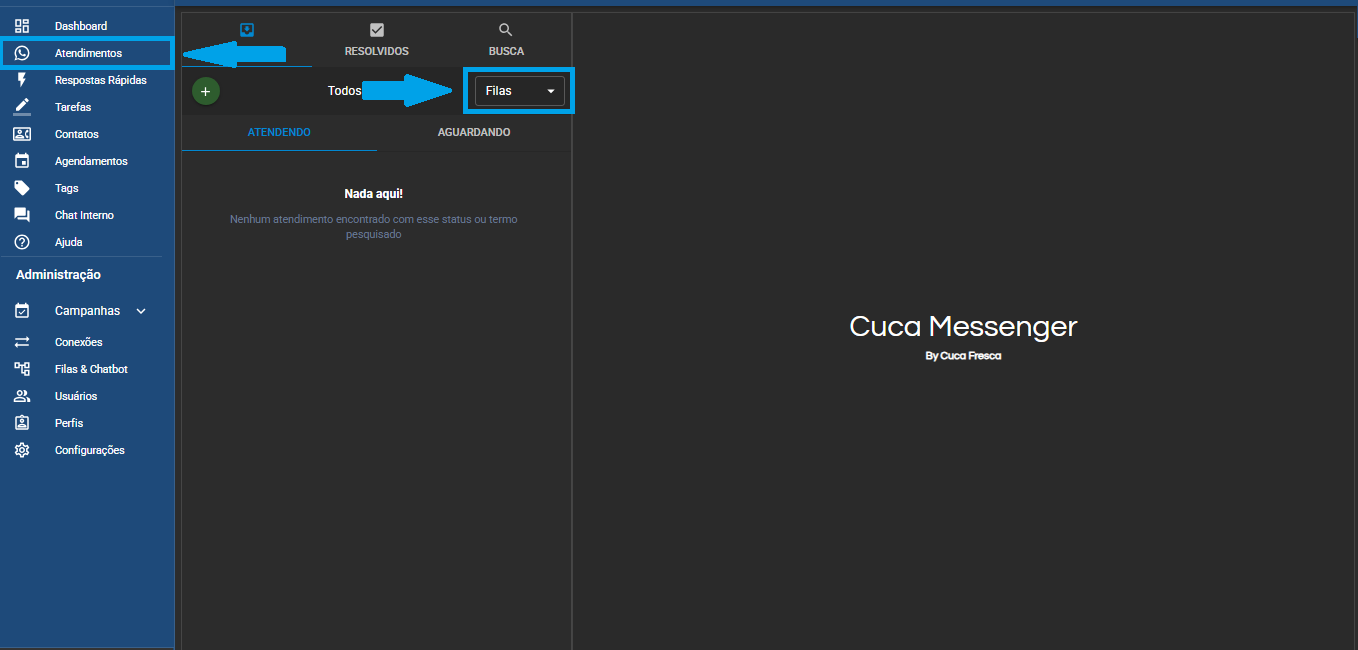The height and width of the screenshot is (650, 1358).
Task: Switch to the Busca search tab
Action: coord(506,39)
